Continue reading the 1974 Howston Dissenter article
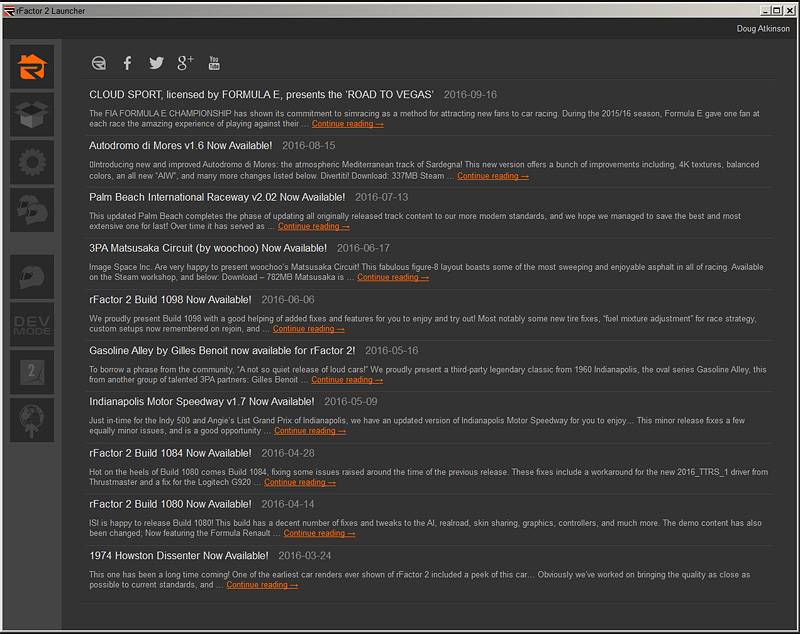 tap(262, 585)
